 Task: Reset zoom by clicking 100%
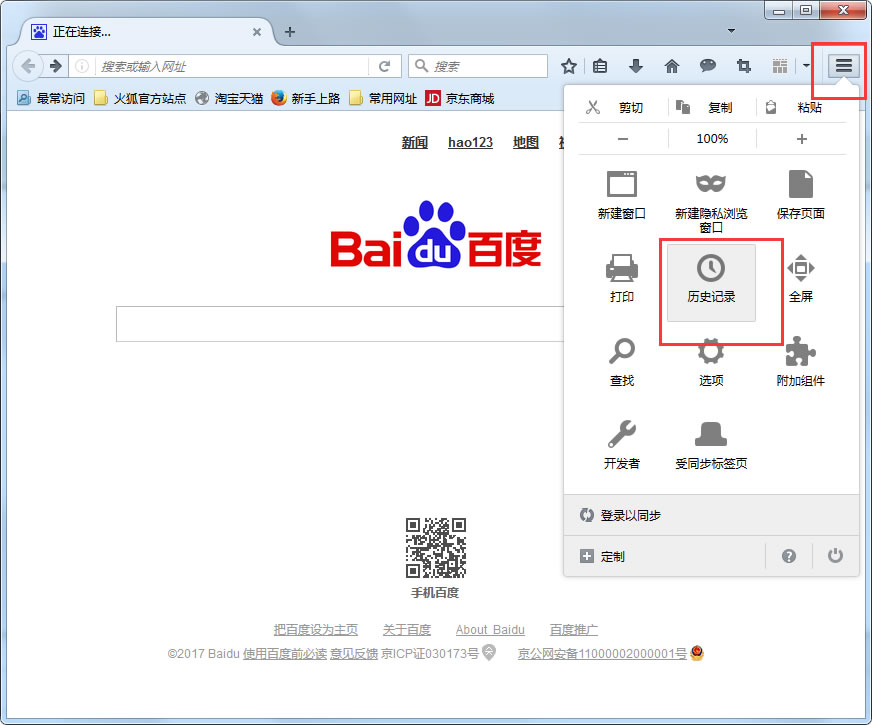click(712, 138)
